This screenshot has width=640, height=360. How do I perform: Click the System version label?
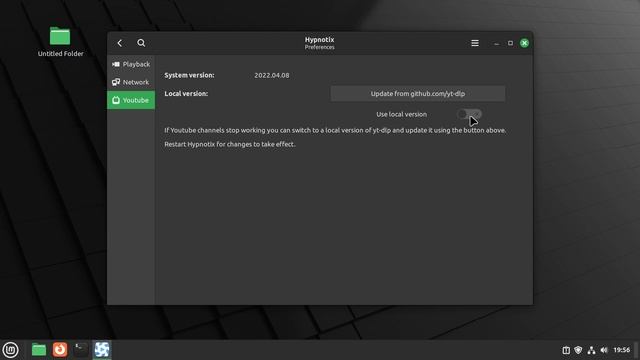[189, 75]
